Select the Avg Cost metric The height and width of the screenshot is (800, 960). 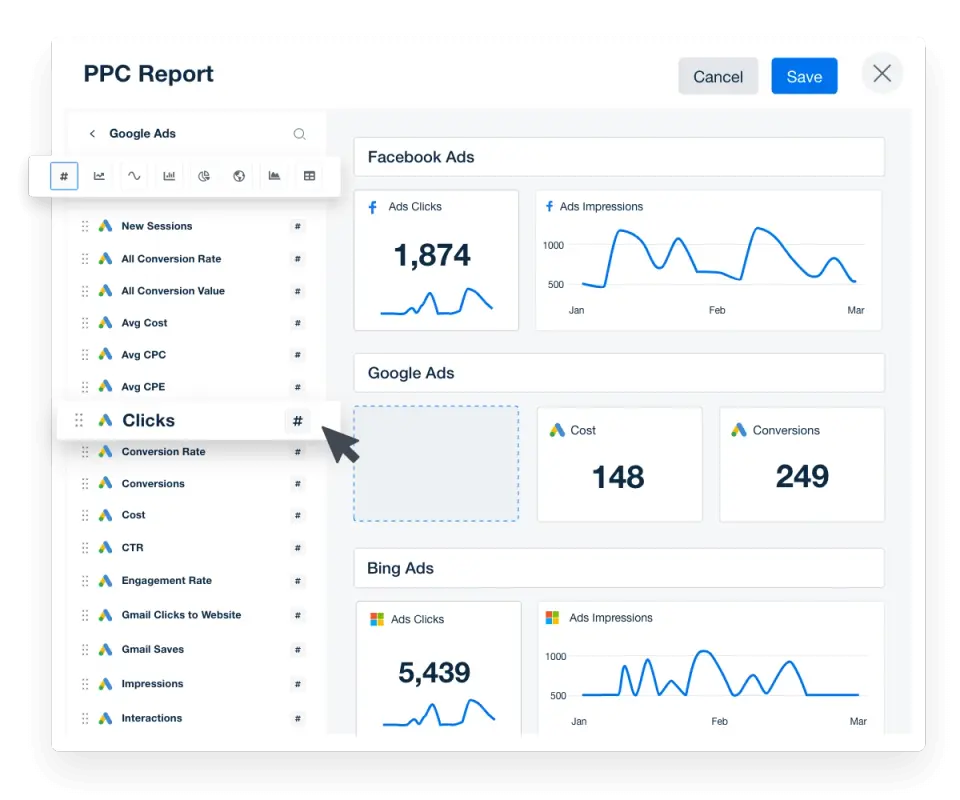coord(144,323)
